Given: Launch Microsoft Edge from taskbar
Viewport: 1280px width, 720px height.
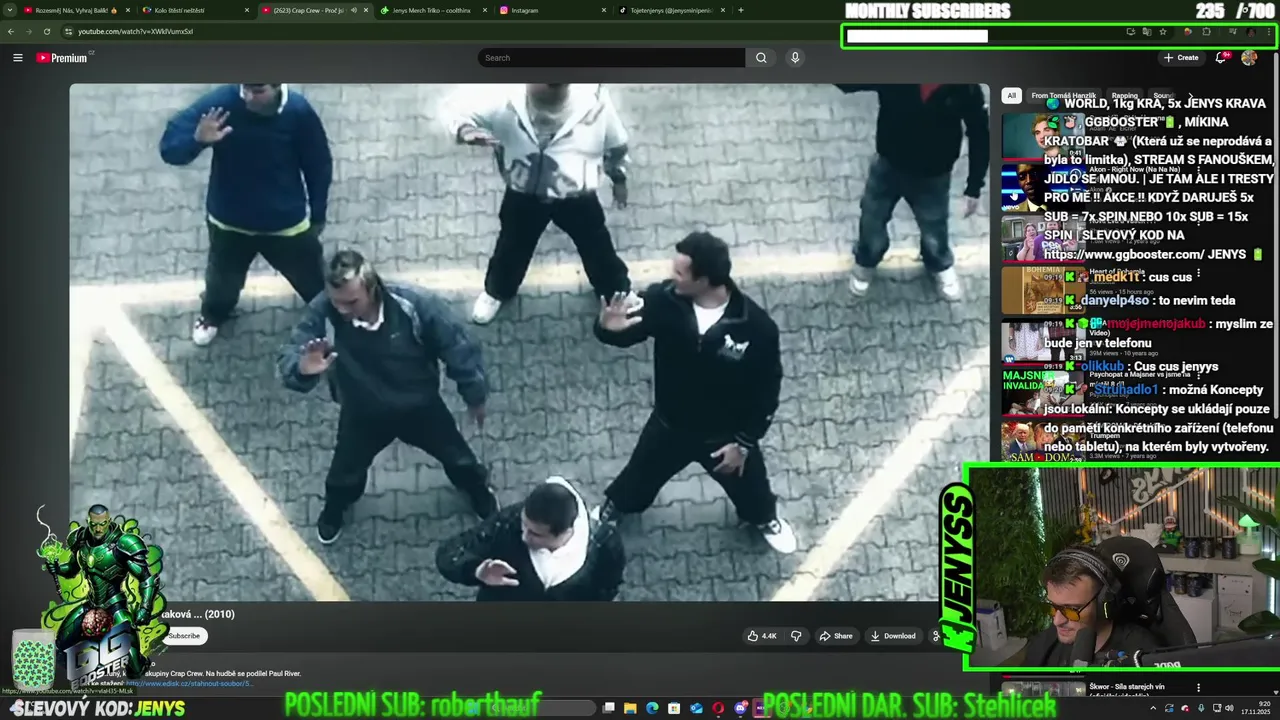Looking at the screenshot, I should [x=652, y=708].
